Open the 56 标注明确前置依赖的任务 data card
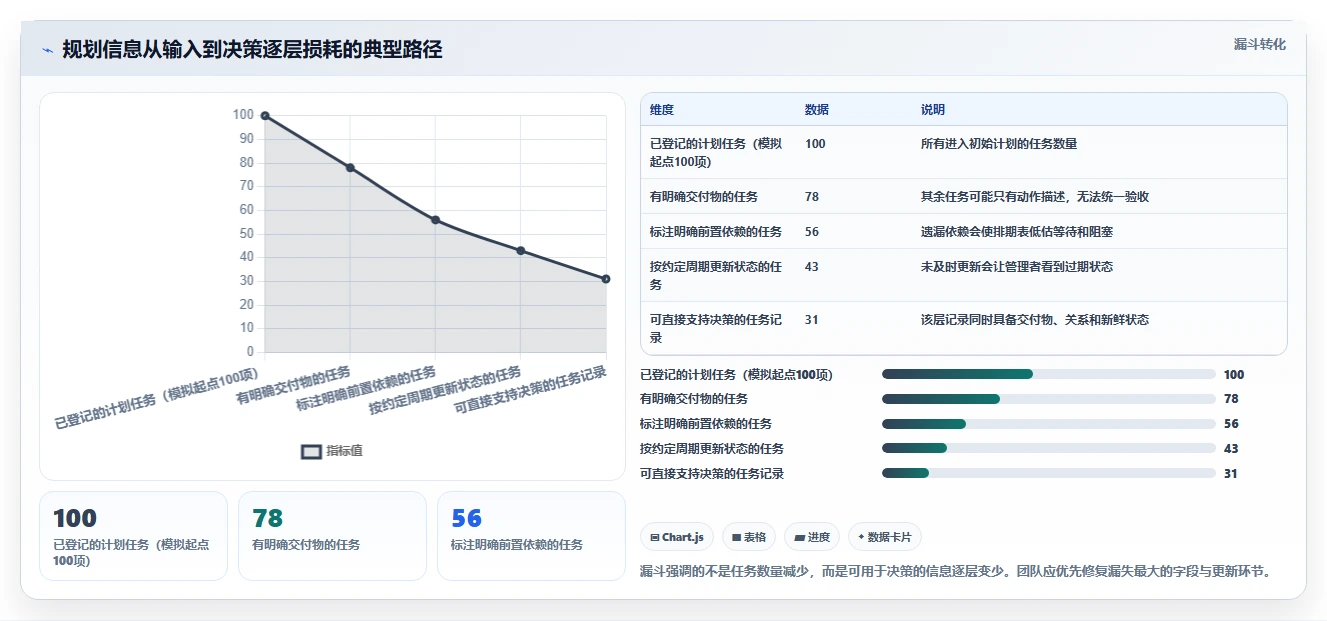1327x621 pixels. coord(531,536)
